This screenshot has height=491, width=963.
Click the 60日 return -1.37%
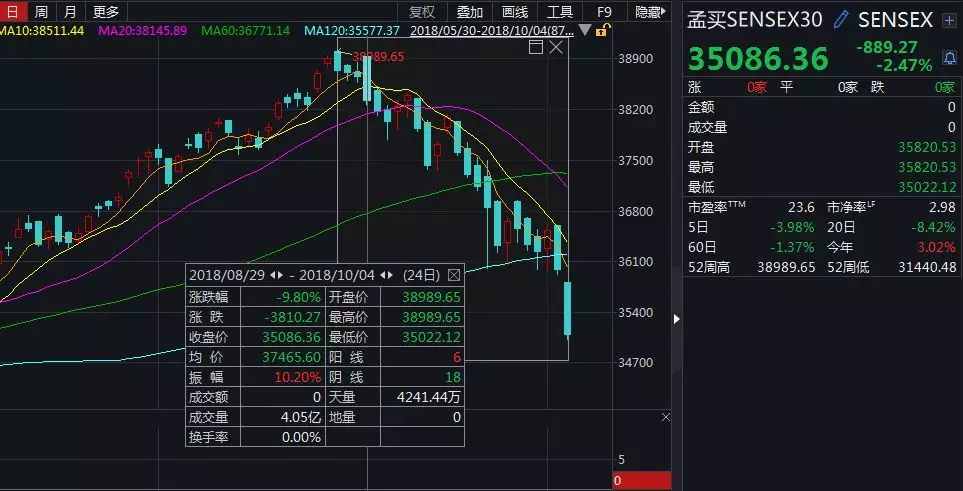792,248
